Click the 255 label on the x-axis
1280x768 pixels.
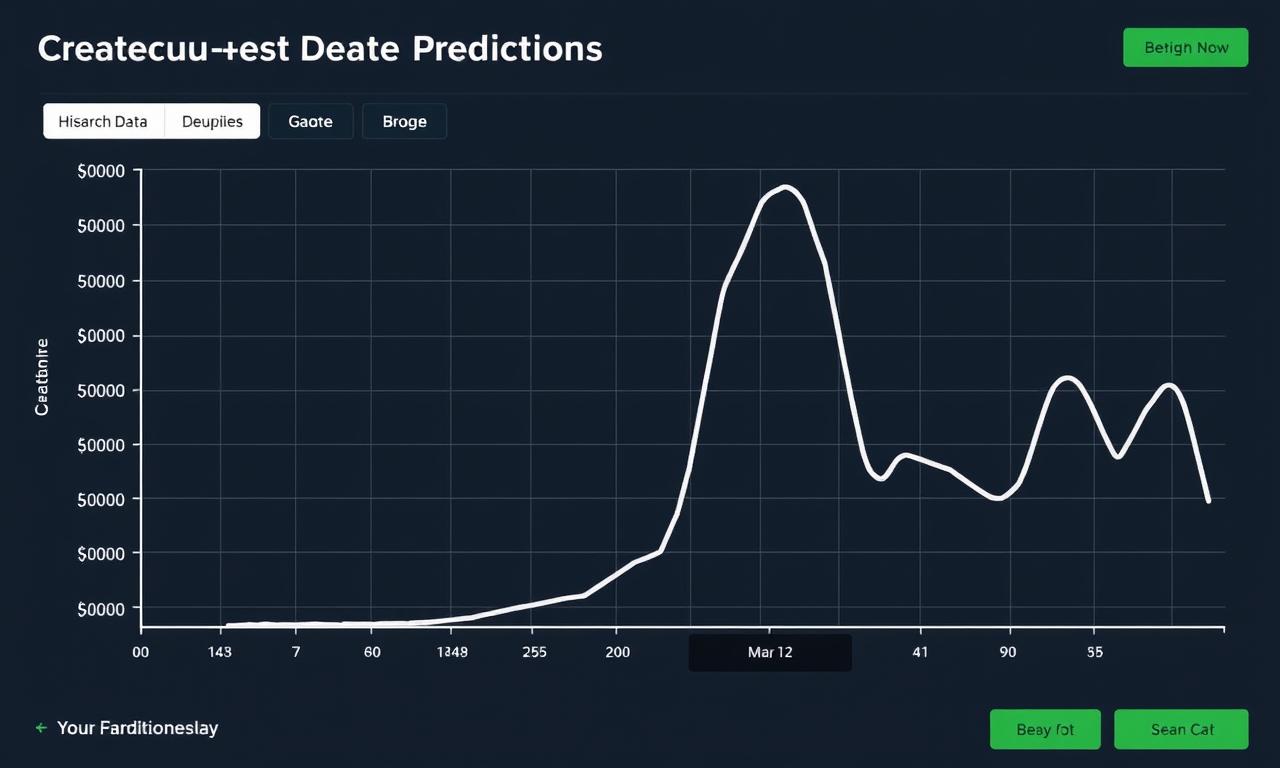point(534,652)
